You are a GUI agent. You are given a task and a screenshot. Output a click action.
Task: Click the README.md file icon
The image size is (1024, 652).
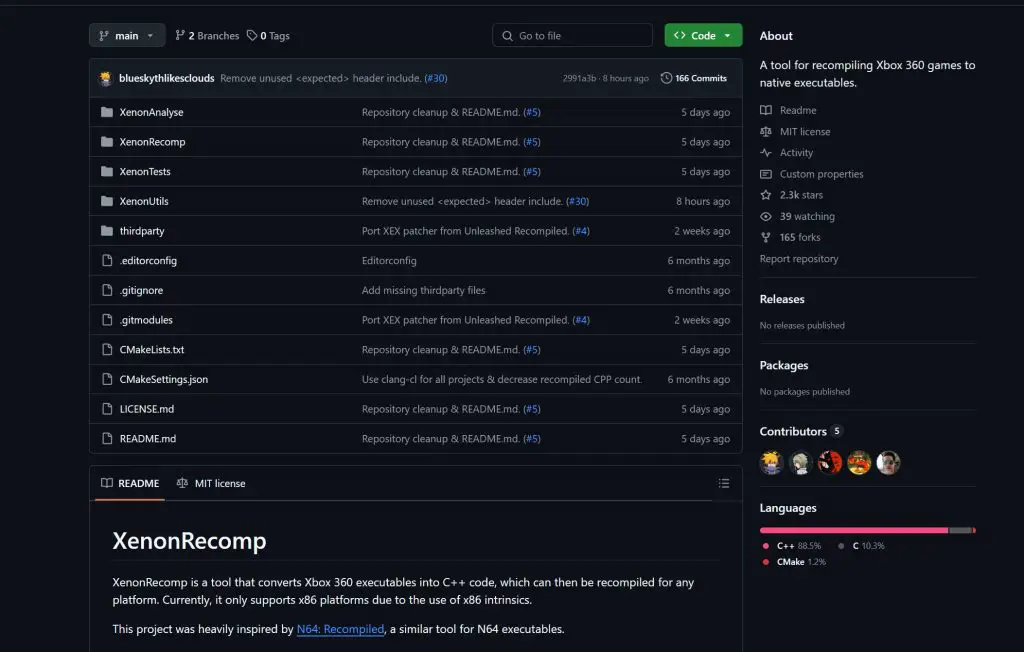107,439
